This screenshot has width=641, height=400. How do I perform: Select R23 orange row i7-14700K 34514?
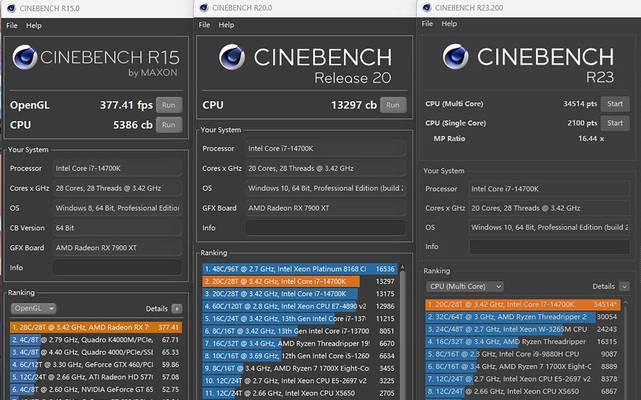(x=523, y=304)
